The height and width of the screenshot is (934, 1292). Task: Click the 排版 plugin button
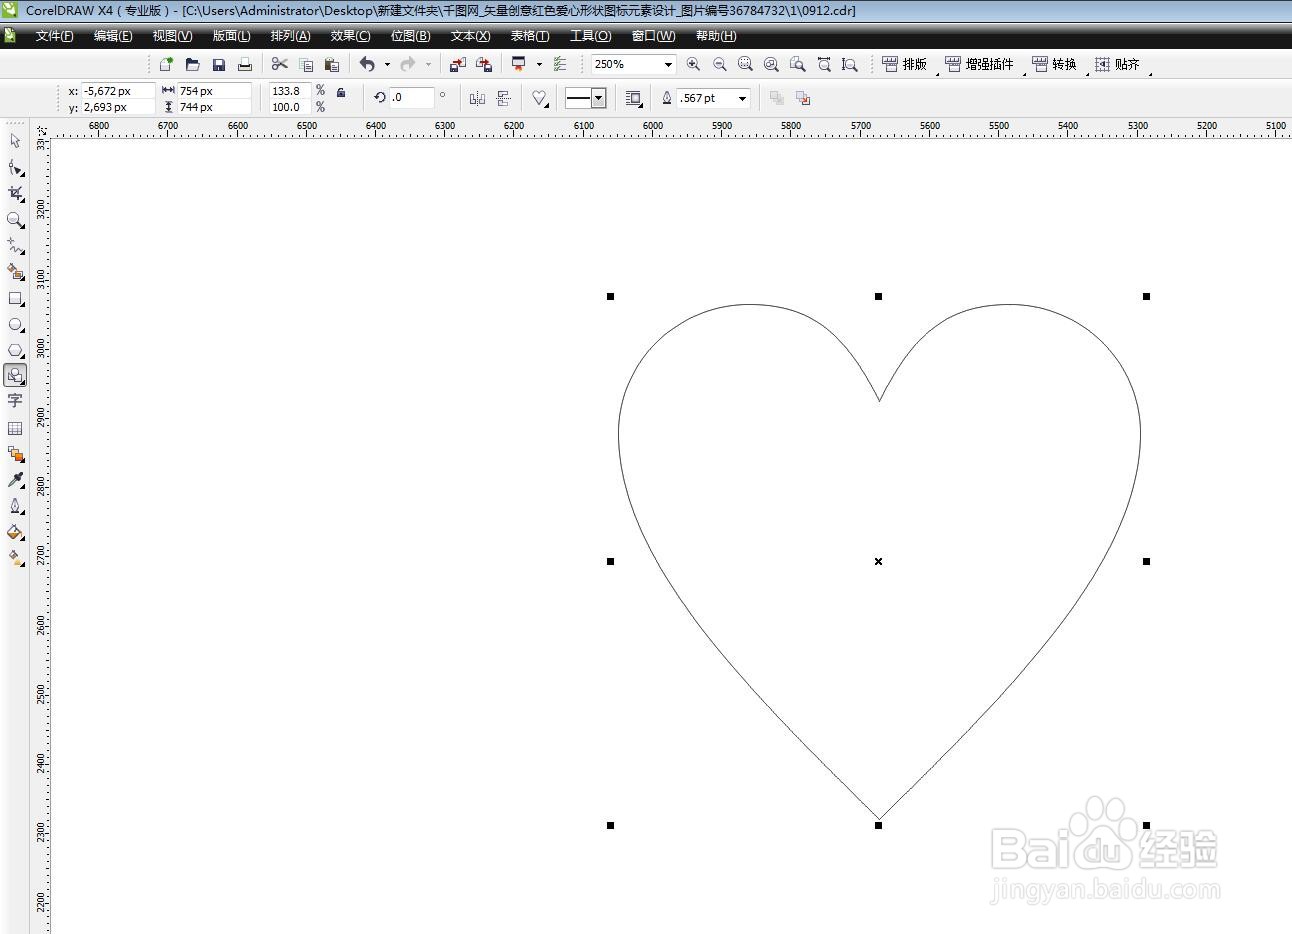pyautogui.click(x=905, y=64)
